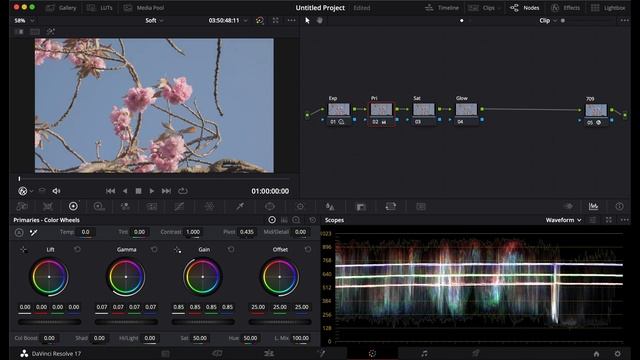Open the Tracker palette
The height and width of the screenshot is (360, 640).
(300, 207)
